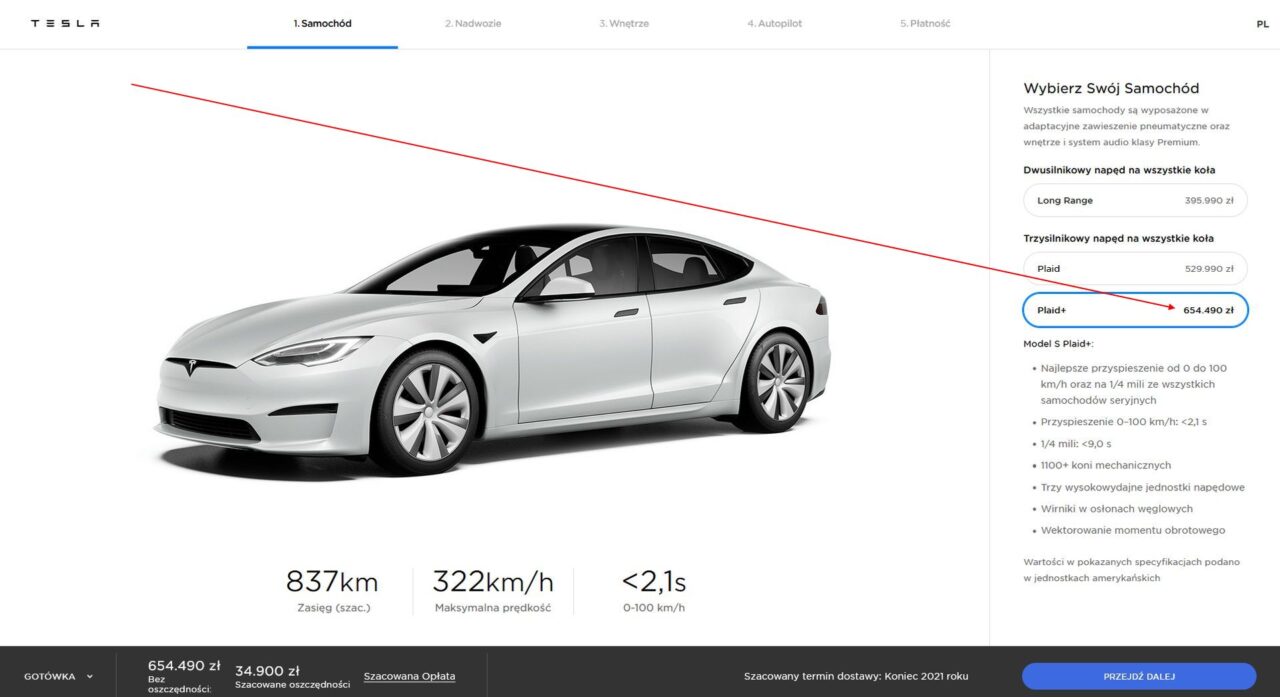Screen dimensions: 1280x697
Task: Open the 5. Płatność tab
Action: click(x=925, y=24)
